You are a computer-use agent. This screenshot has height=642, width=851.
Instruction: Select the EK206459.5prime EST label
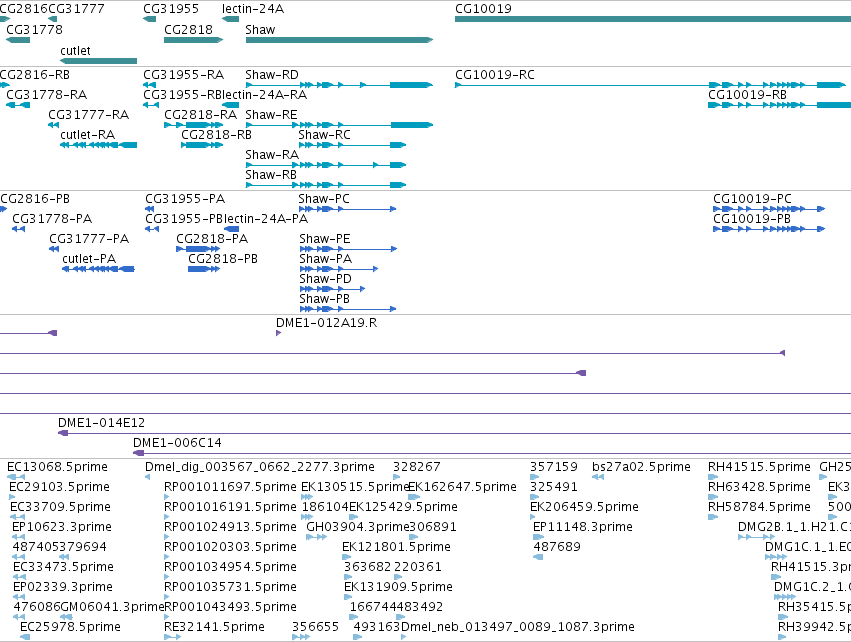(584, 507)
